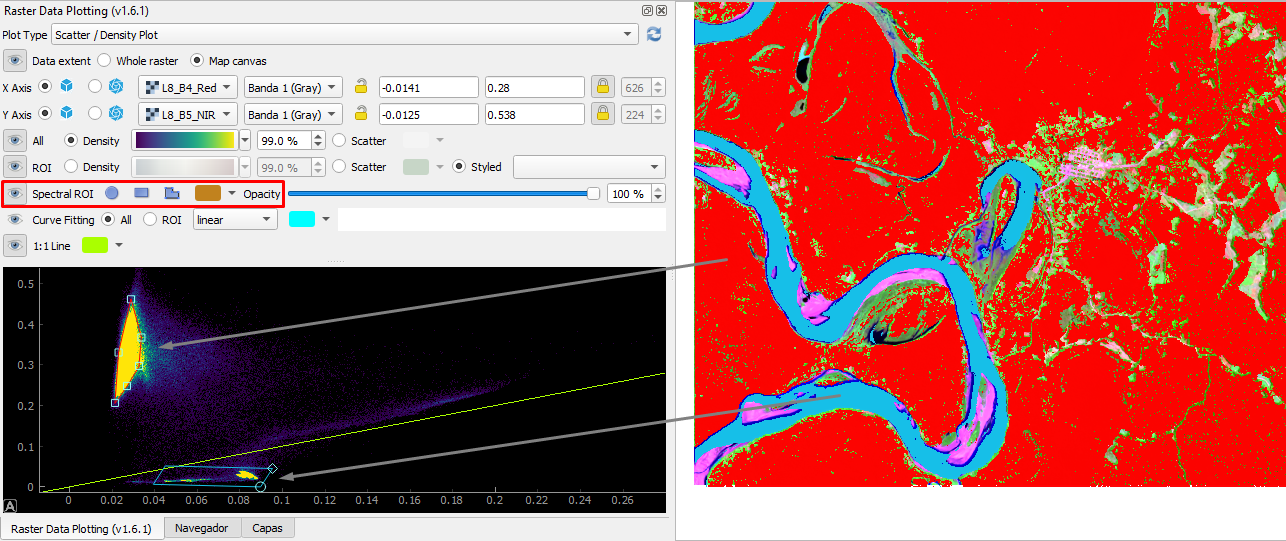Switch to the Capas tab

268,528
